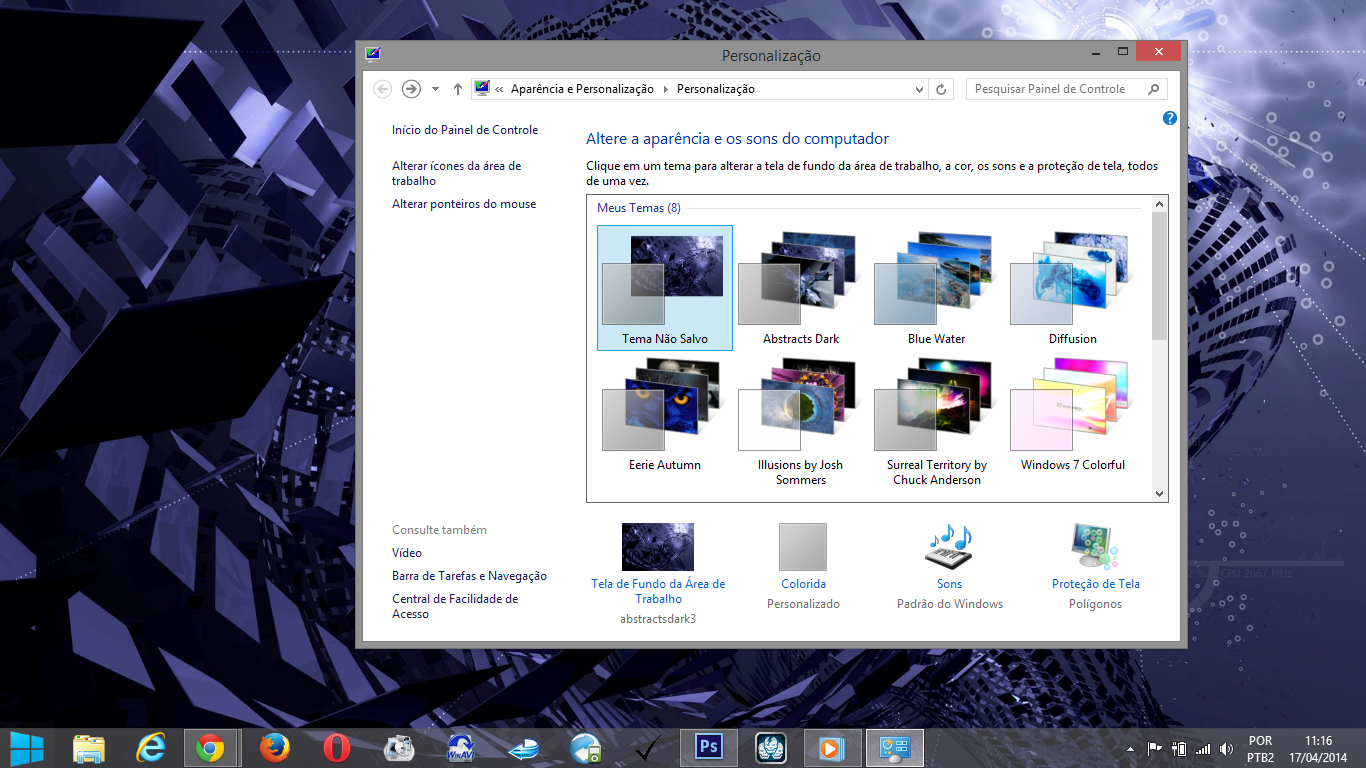Apply Illusions by Josh Sommers theme

801,421
